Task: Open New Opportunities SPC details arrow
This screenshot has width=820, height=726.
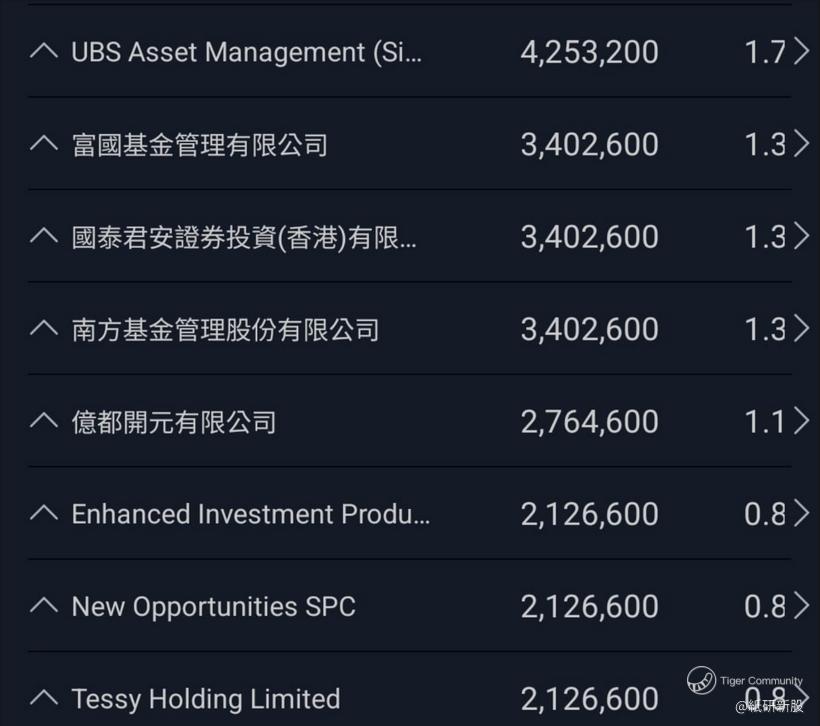Action: (801, 606)
